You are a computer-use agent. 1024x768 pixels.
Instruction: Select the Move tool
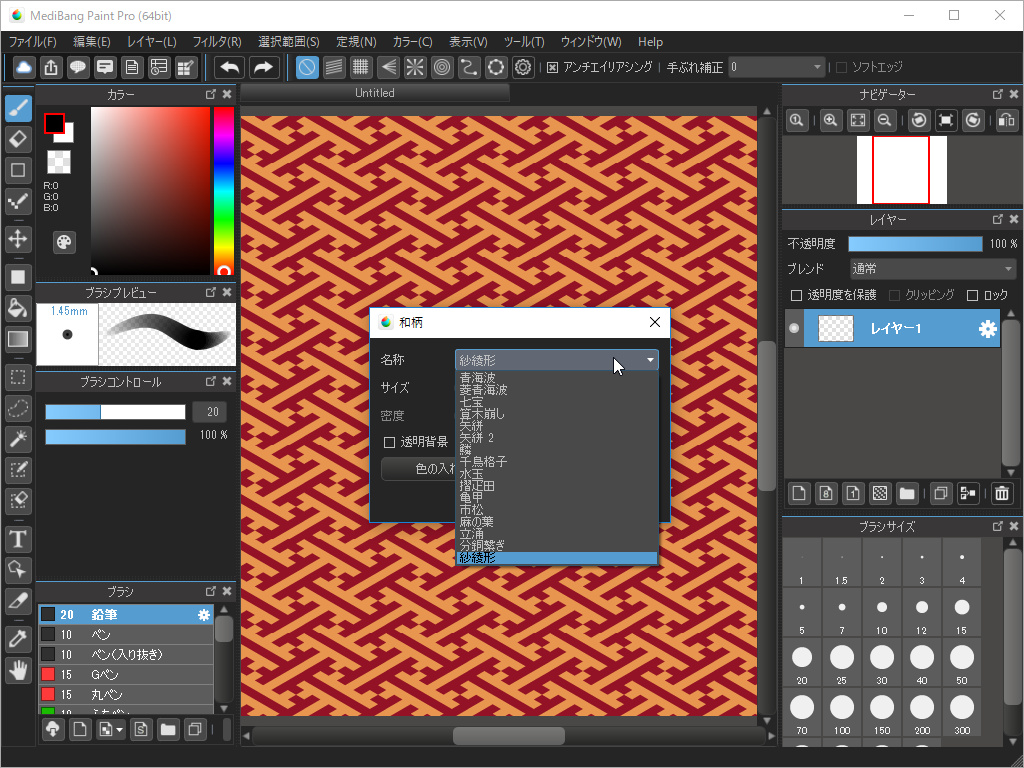(18, 239)
